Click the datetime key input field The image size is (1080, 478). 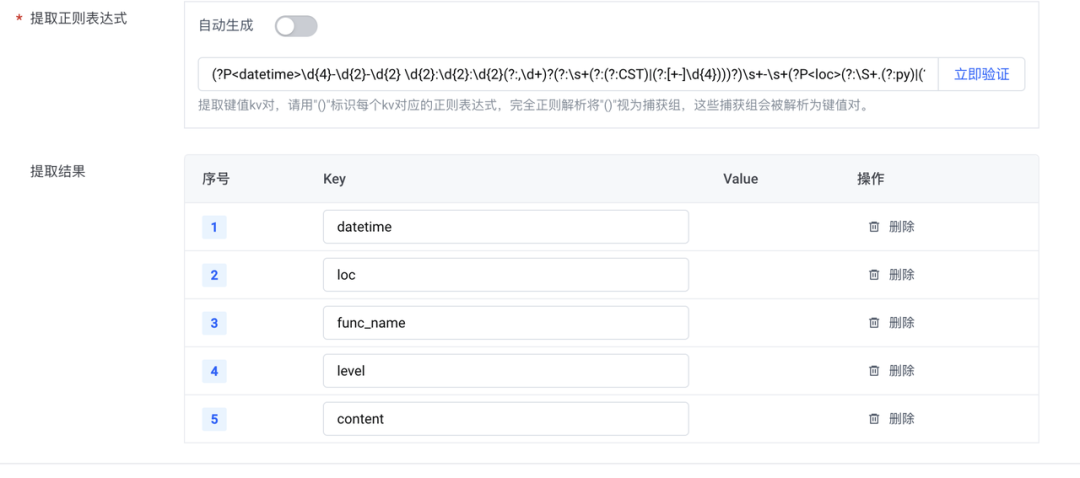coord(505,227)
